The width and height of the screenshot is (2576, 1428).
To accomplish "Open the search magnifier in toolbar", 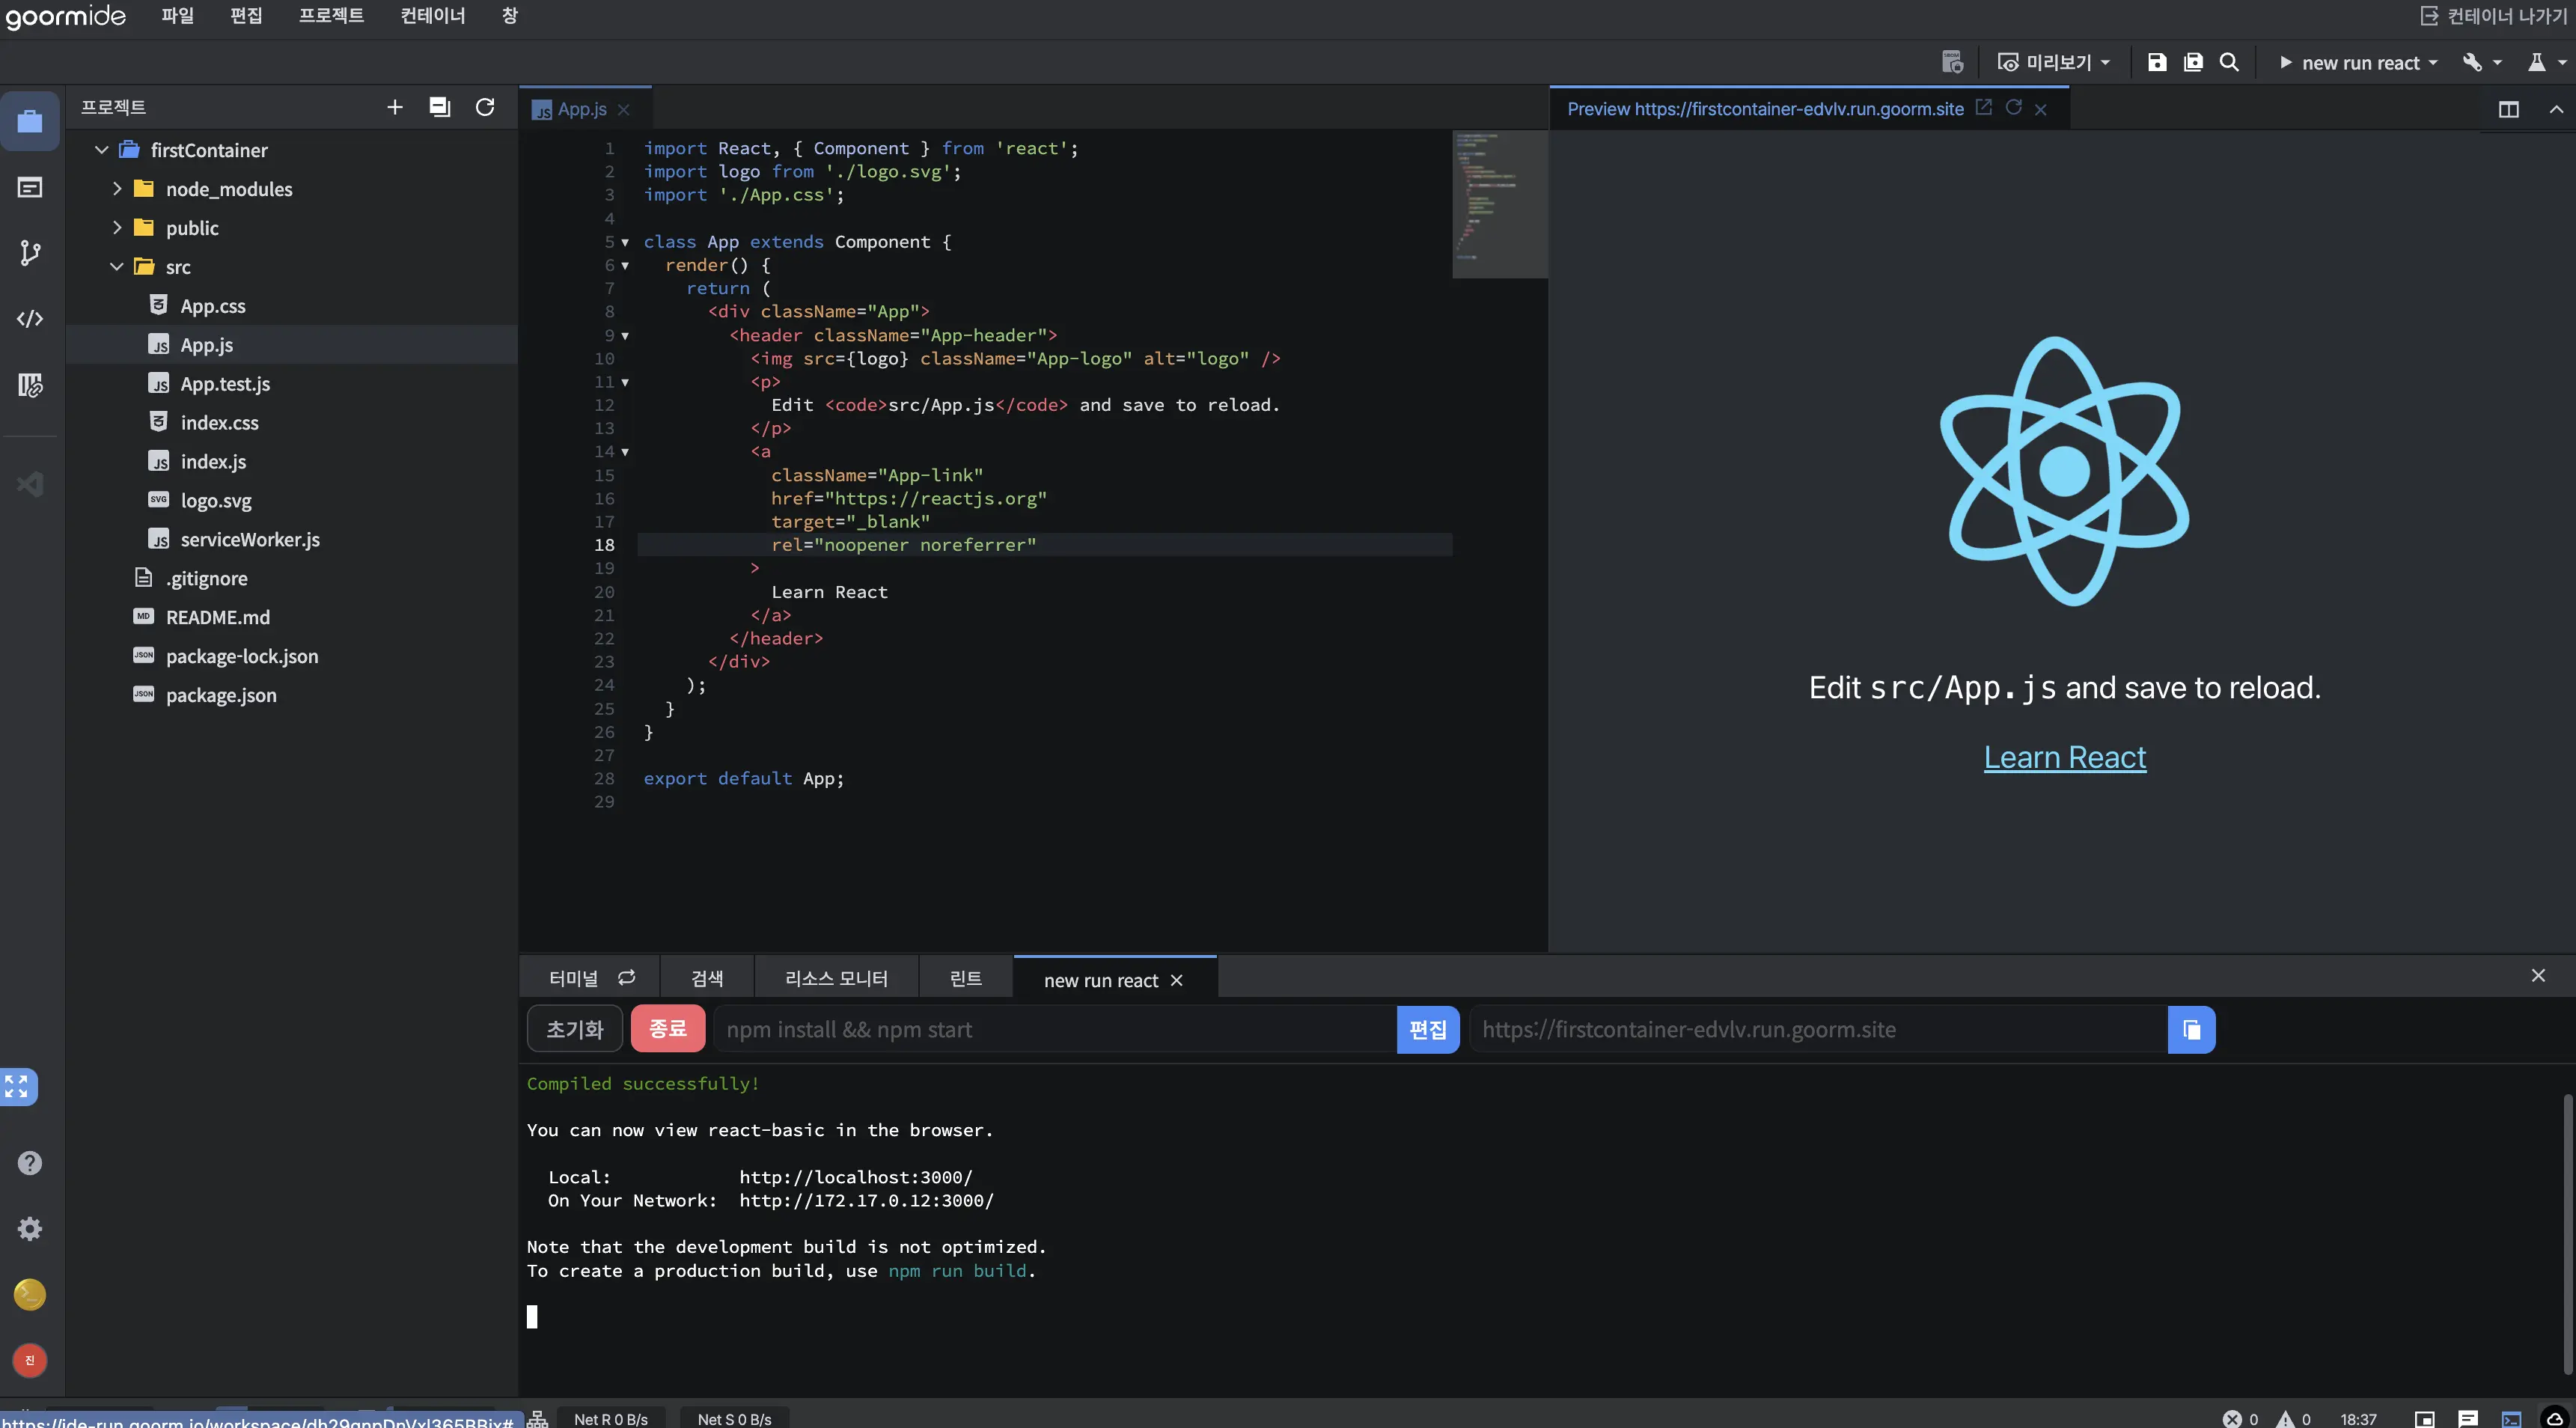I will (x=2229, y=62).
